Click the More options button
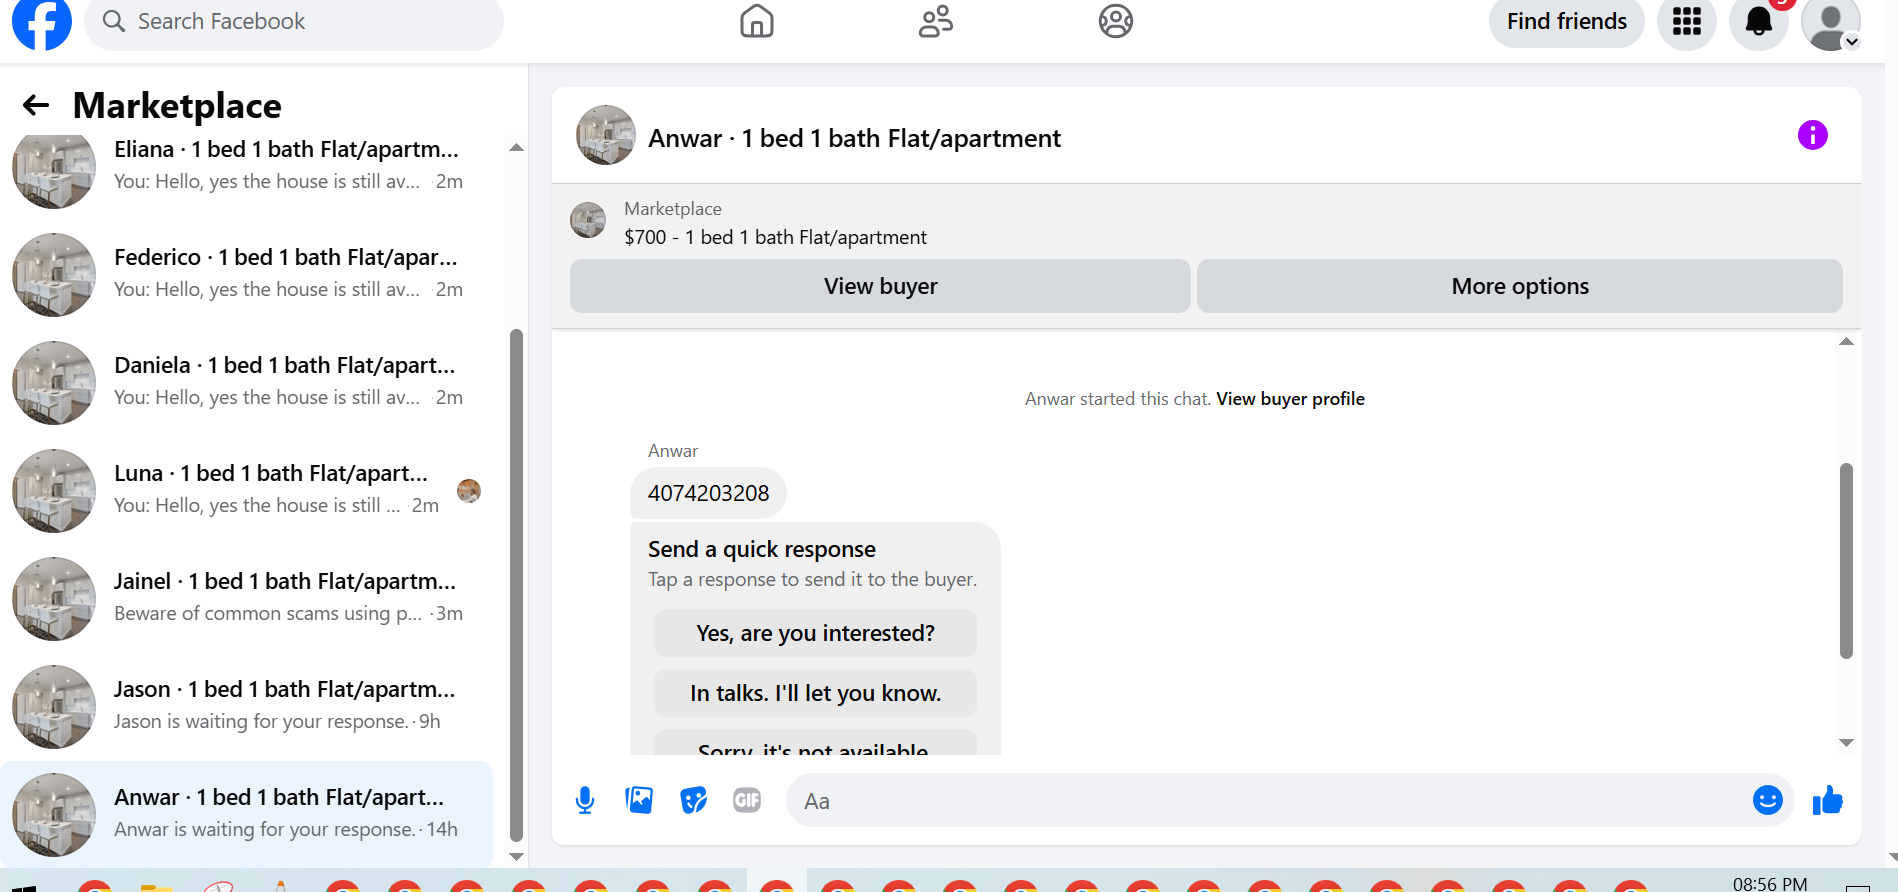 tap(1520, 286)
